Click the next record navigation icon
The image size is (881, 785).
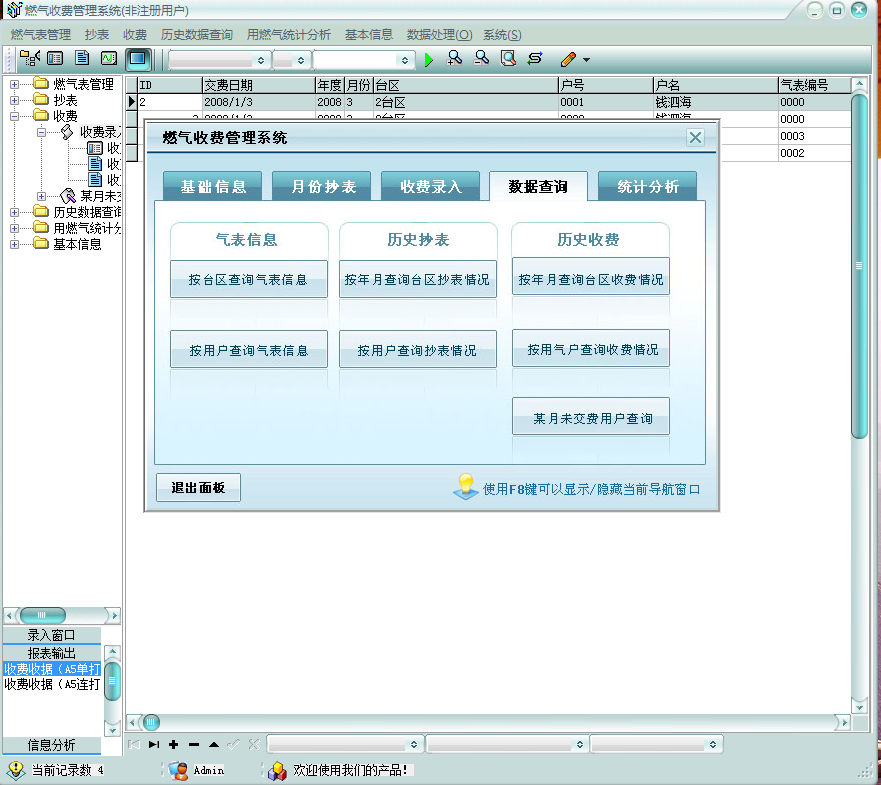pyautogui.click(x=153, y=745)
